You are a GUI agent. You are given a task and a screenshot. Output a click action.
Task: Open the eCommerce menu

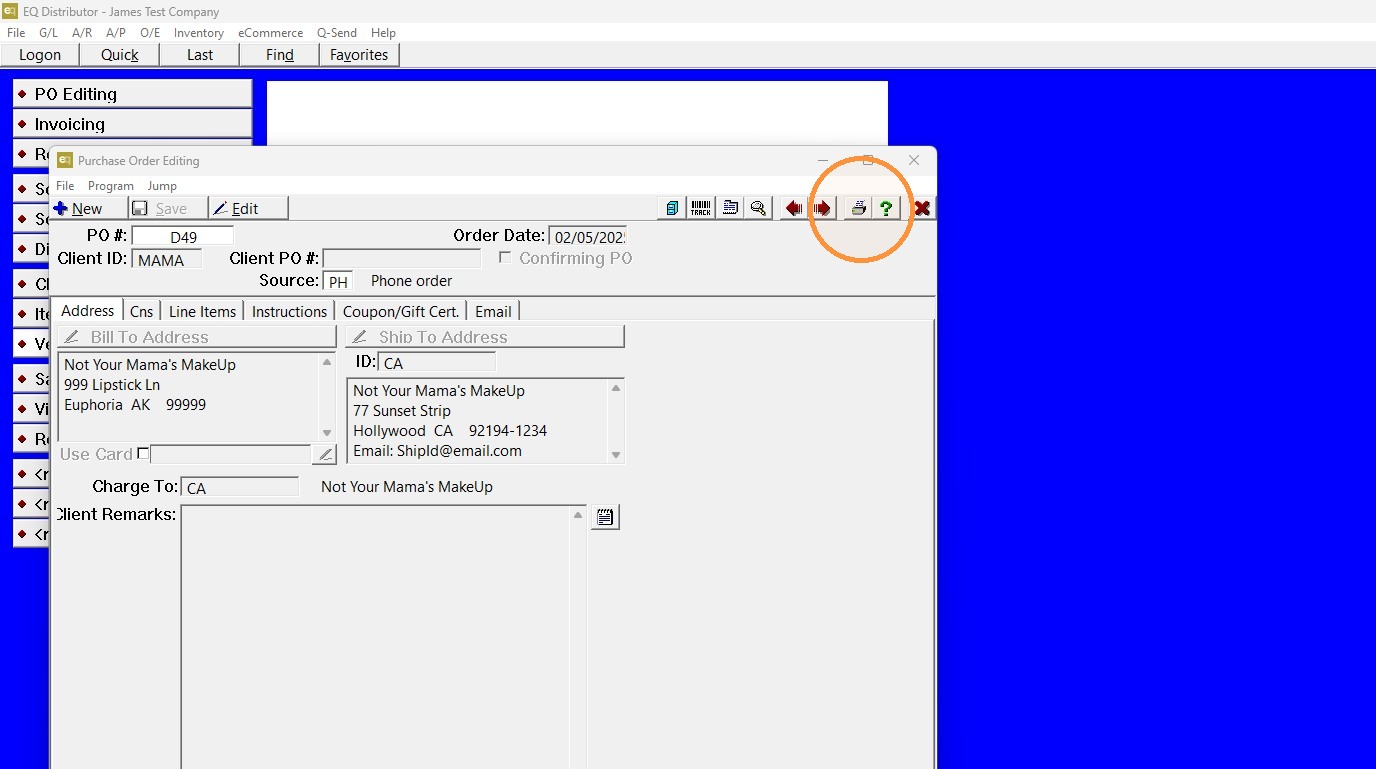pos(270,33)
